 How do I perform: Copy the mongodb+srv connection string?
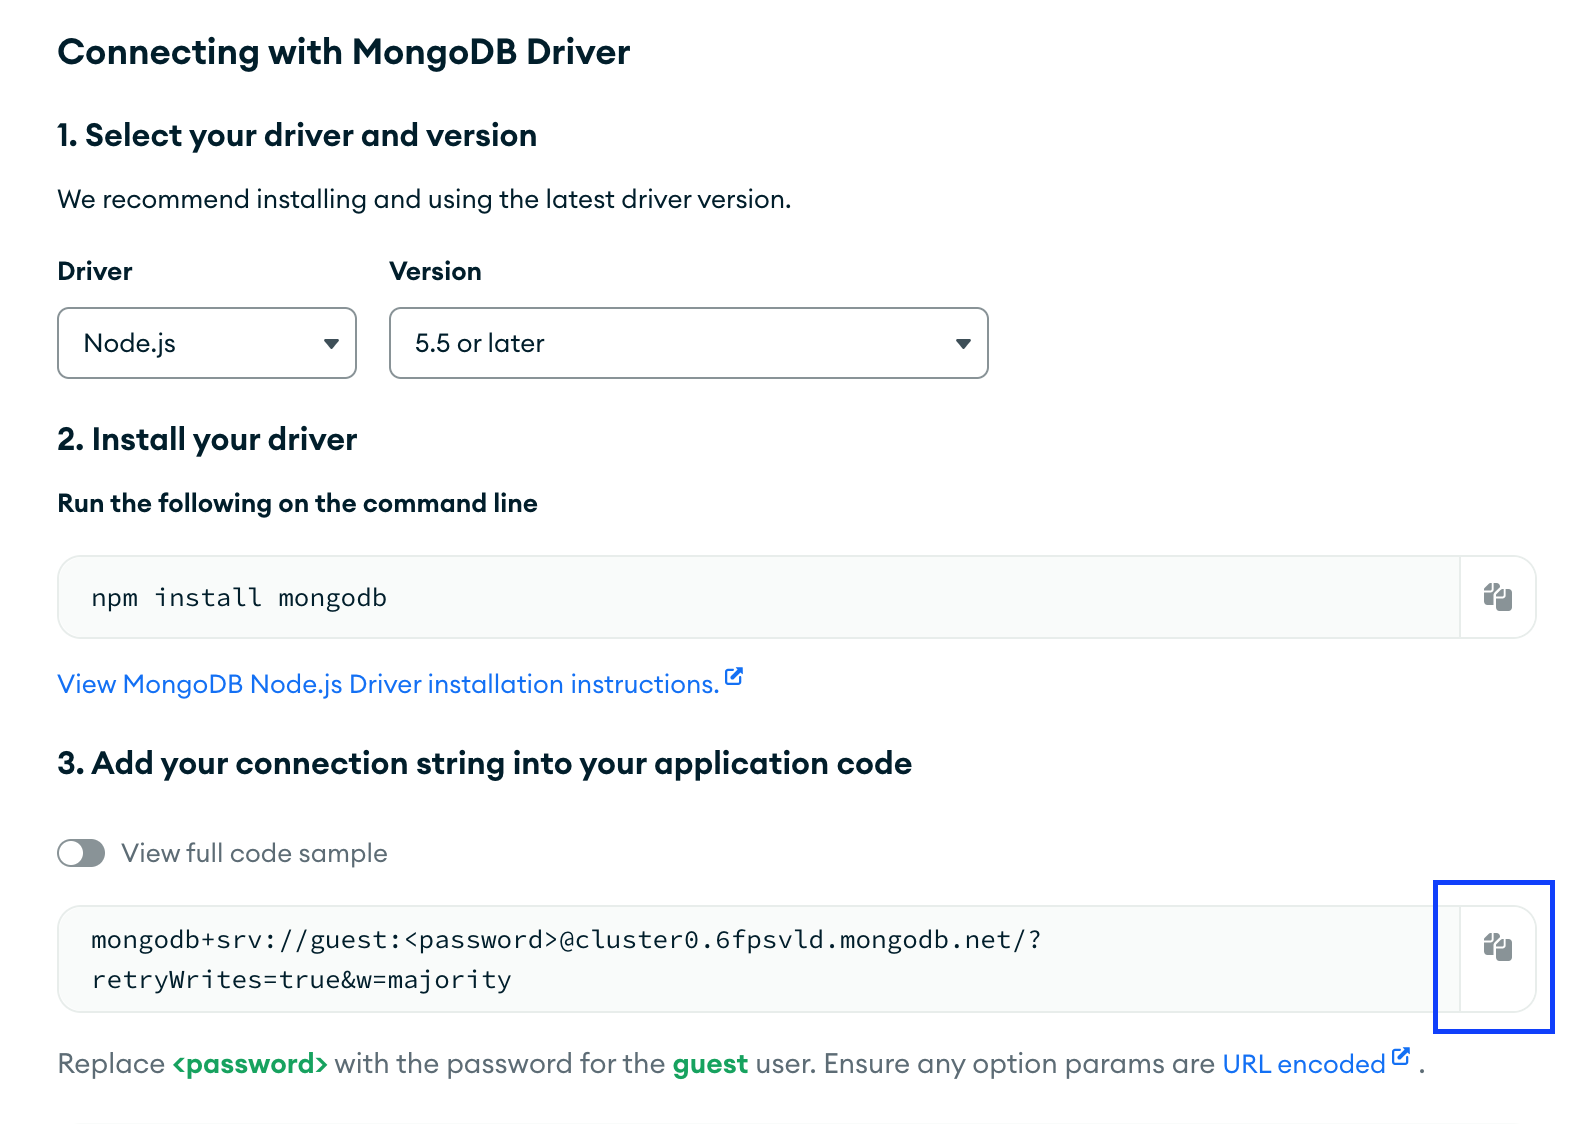click(x=1497, y=946)
